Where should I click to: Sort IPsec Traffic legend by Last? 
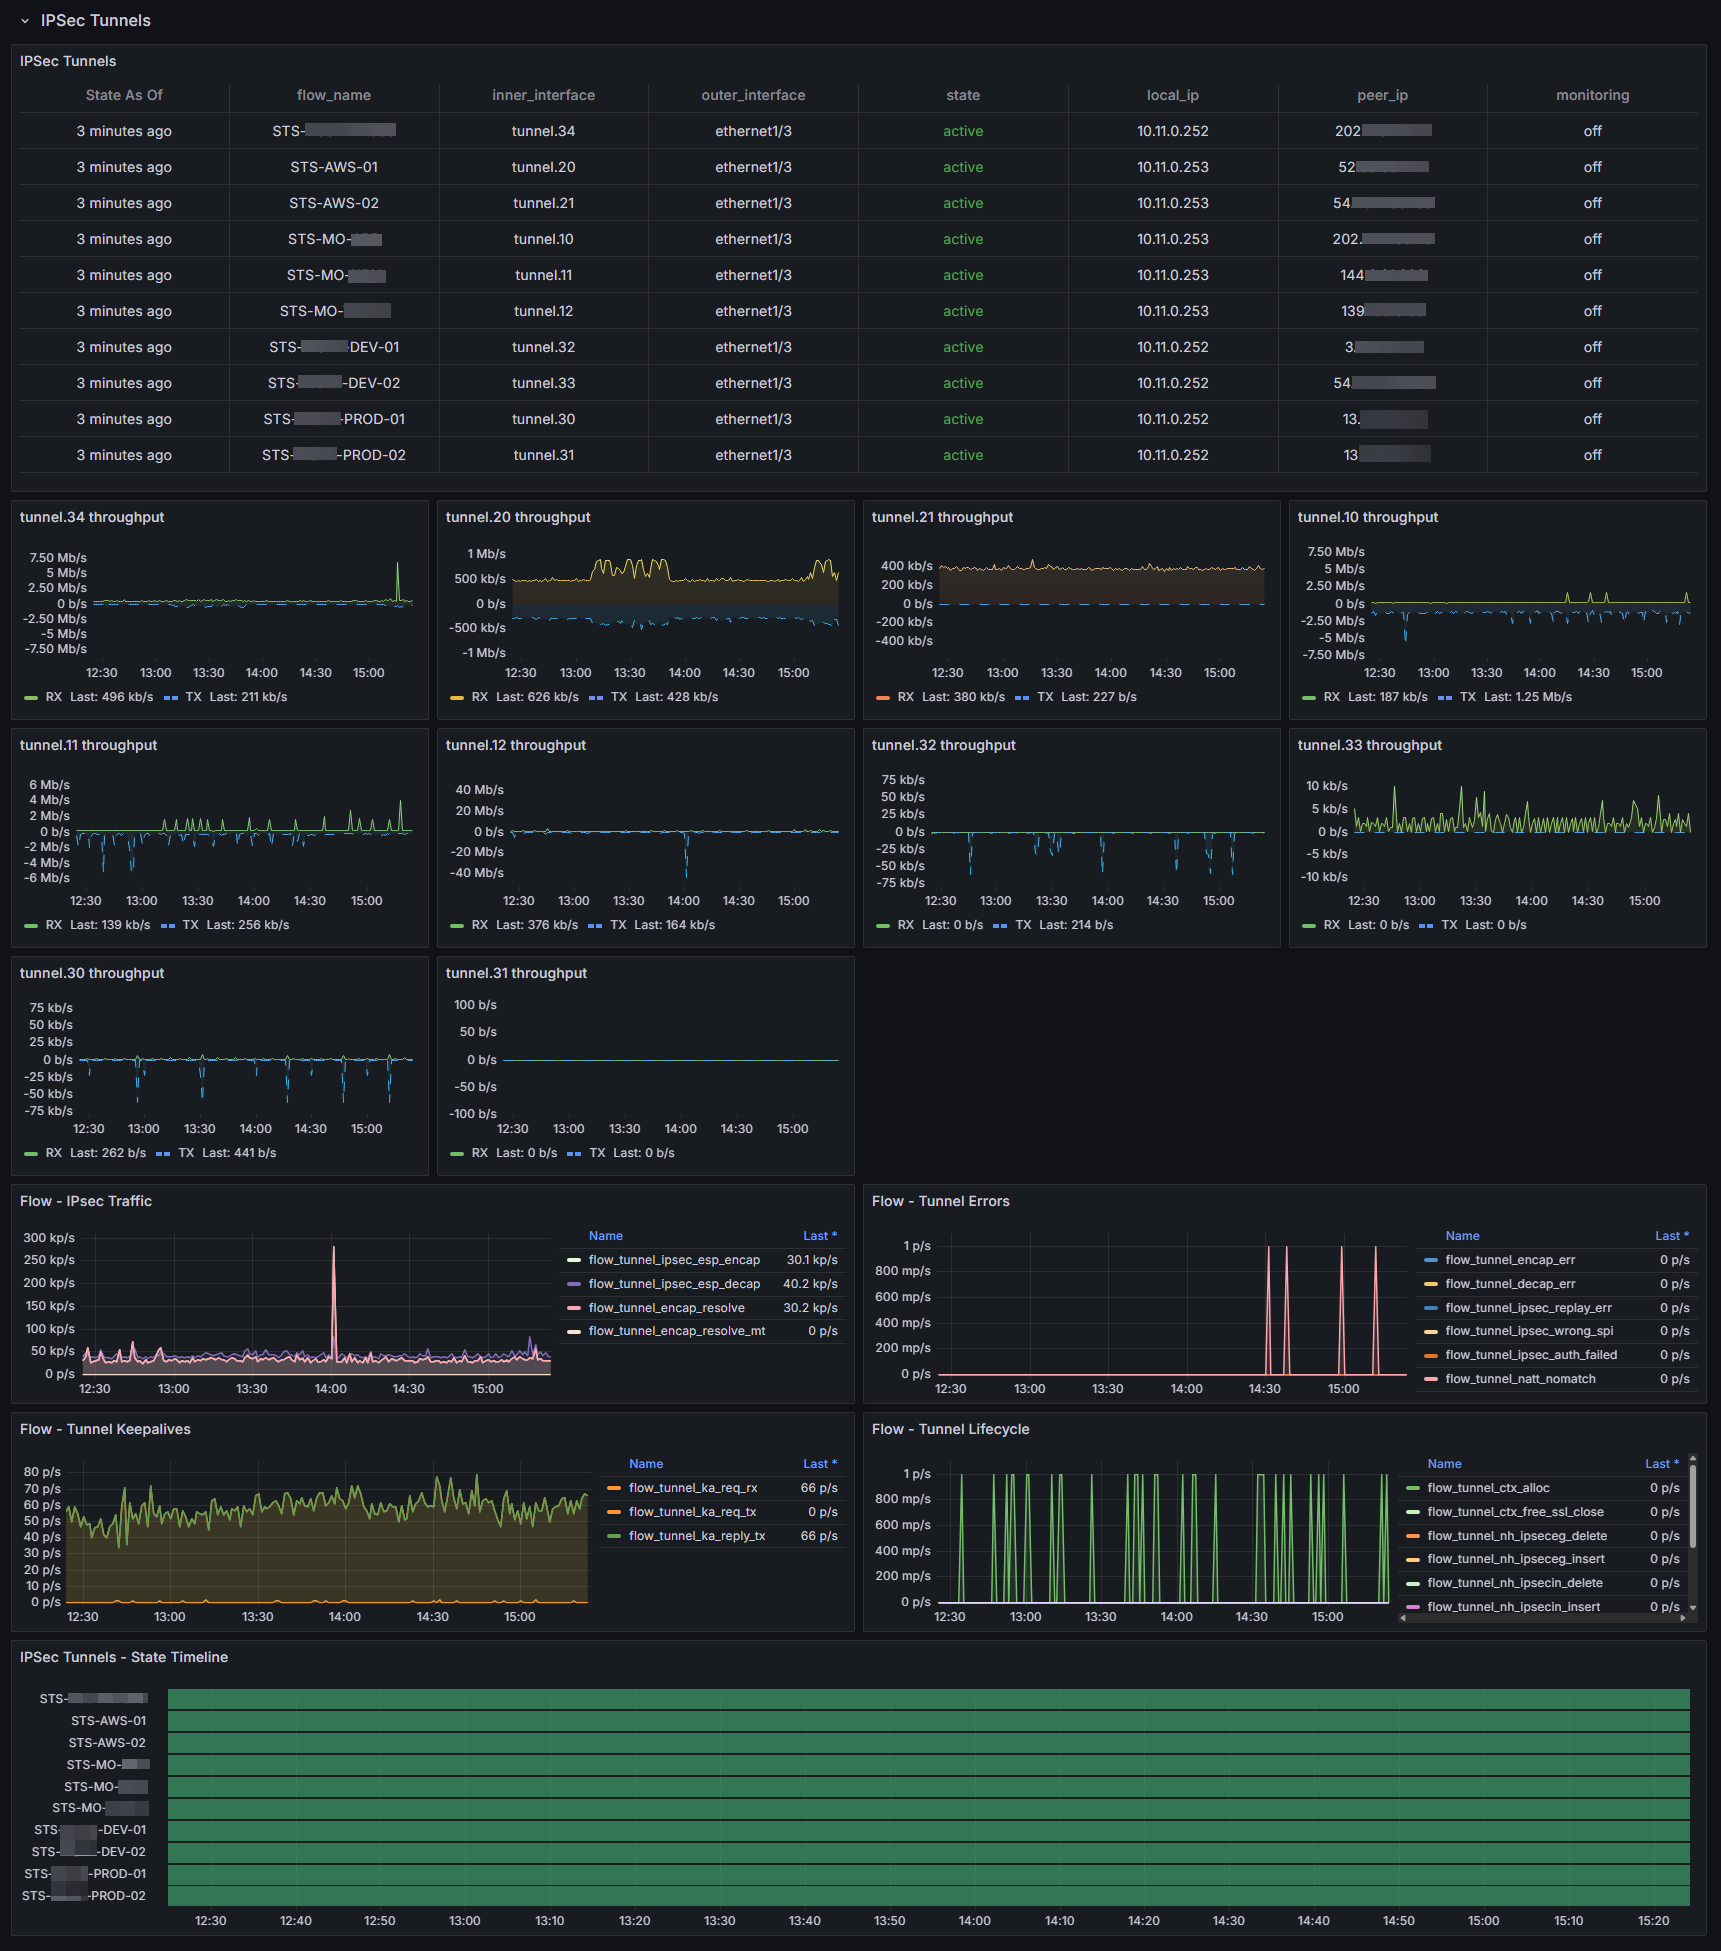click(x=820, y=1236)
